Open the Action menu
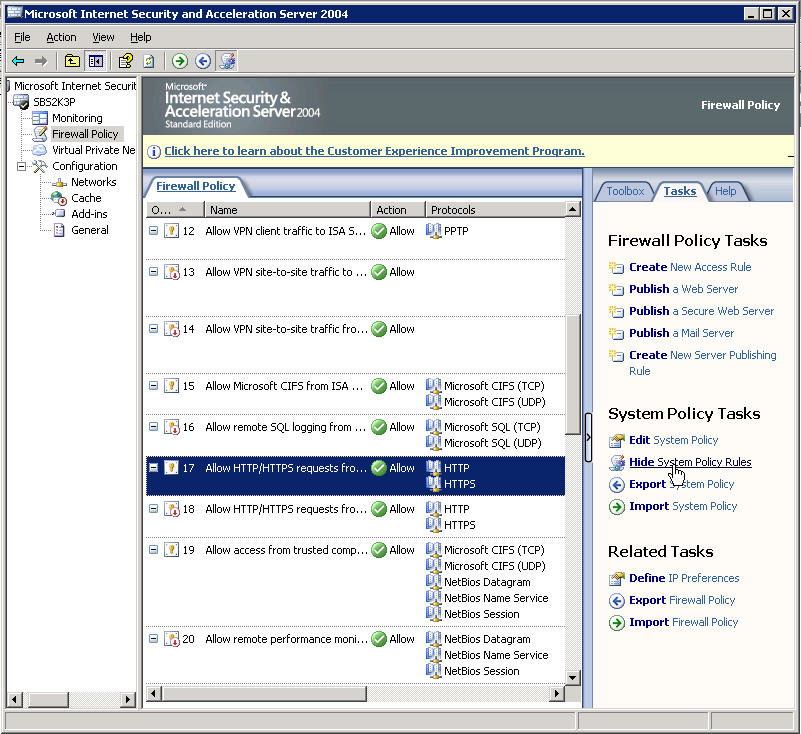Viewport: 801px width, 734px height. [x=61, y=37]
